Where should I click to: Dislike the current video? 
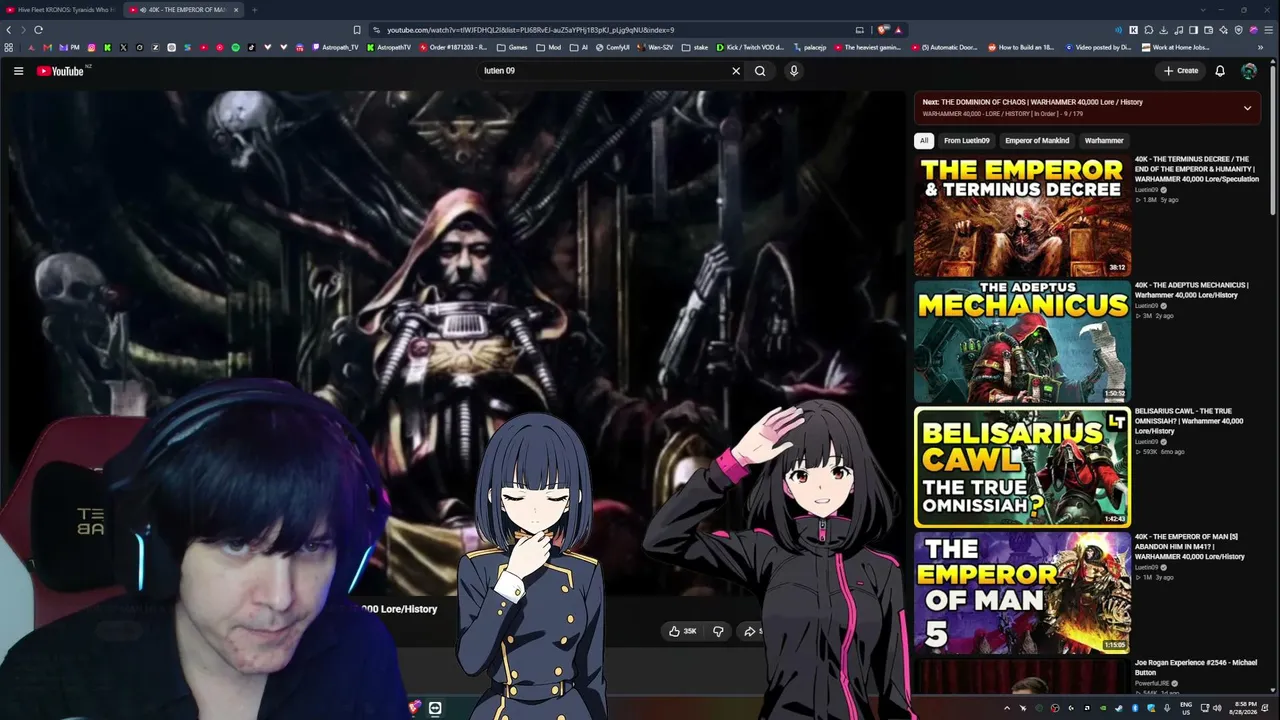[x=718, y=631]
